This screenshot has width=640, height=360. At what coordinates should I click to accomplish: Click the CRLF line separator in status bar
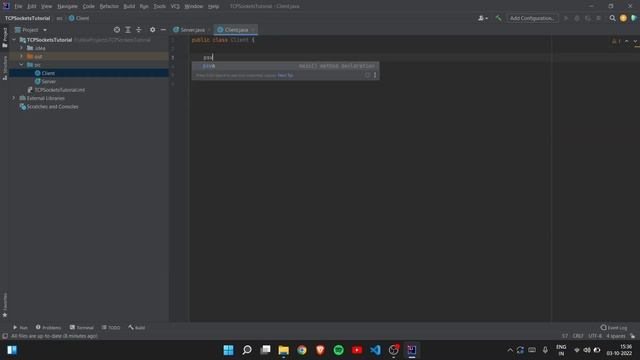pyautogui.click(x=578, y=336)
